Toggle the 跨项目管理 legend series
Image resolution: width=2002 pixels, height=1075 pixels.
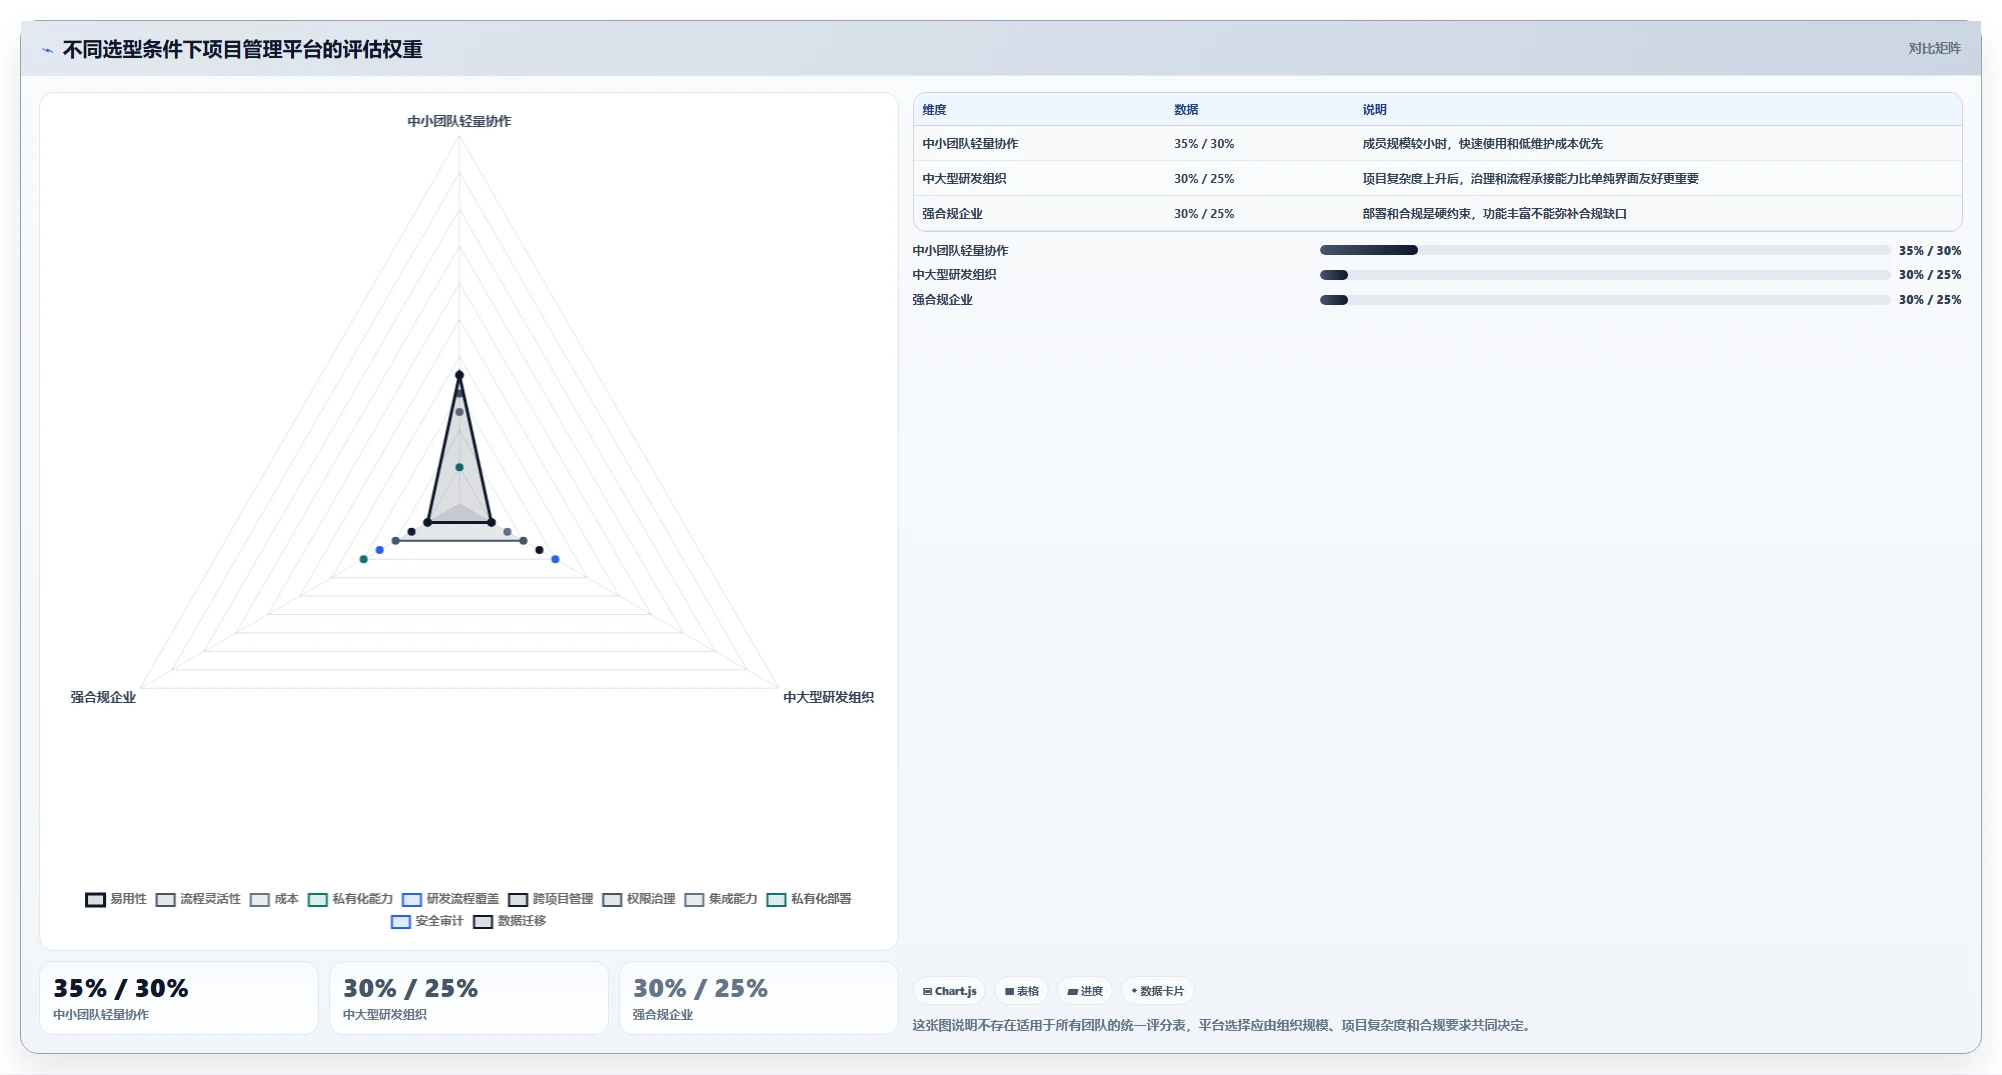[x=550, y=899]
